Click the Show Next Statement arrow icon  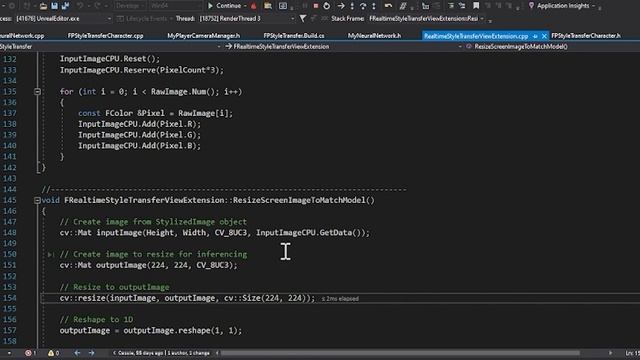(341, 6)
